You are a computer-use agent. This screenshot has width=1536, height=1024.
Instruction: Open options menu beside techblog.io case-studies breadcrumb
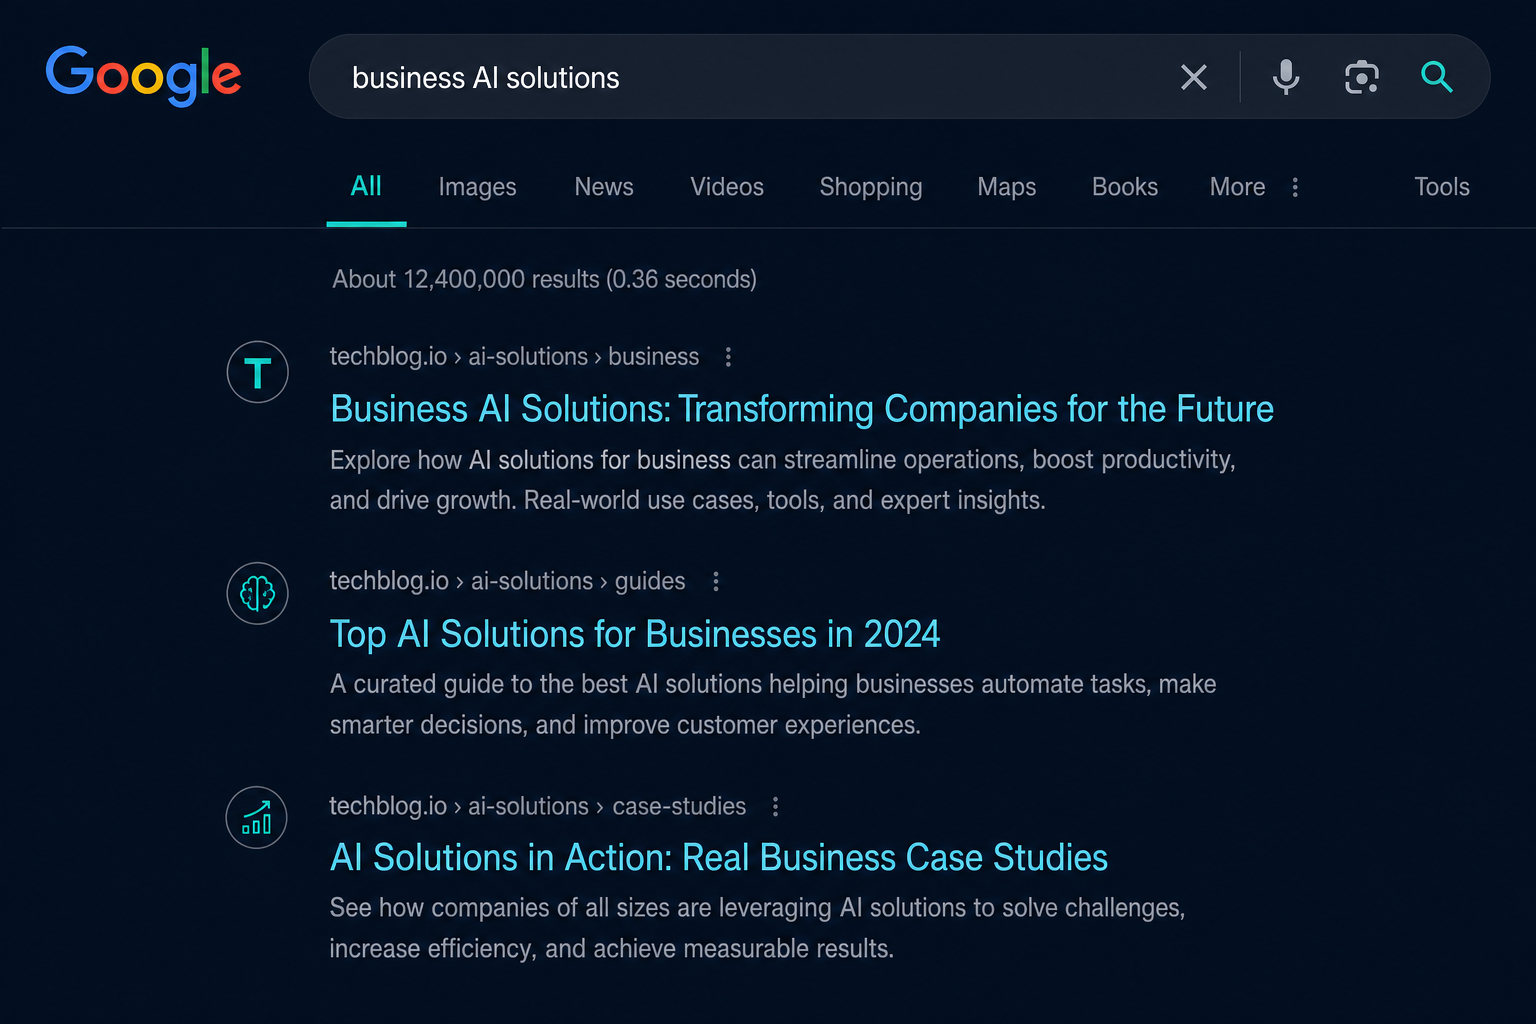click(775, 806)
